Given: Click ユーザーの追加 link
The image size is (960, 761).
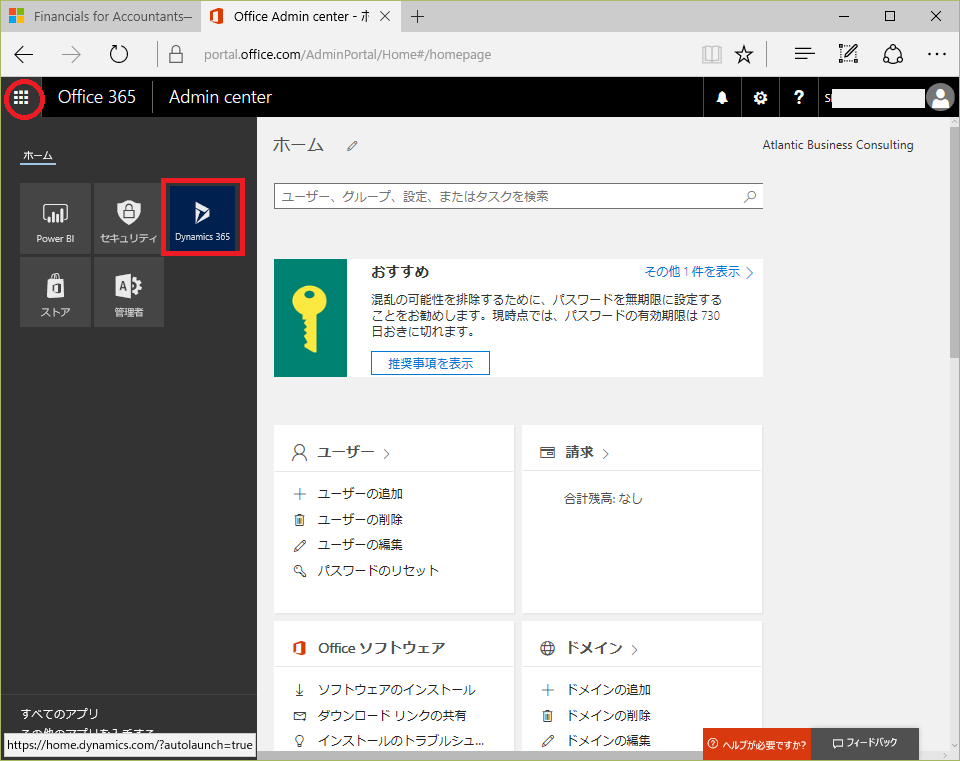Looking at the screenshot, I should tap(360, 494).
